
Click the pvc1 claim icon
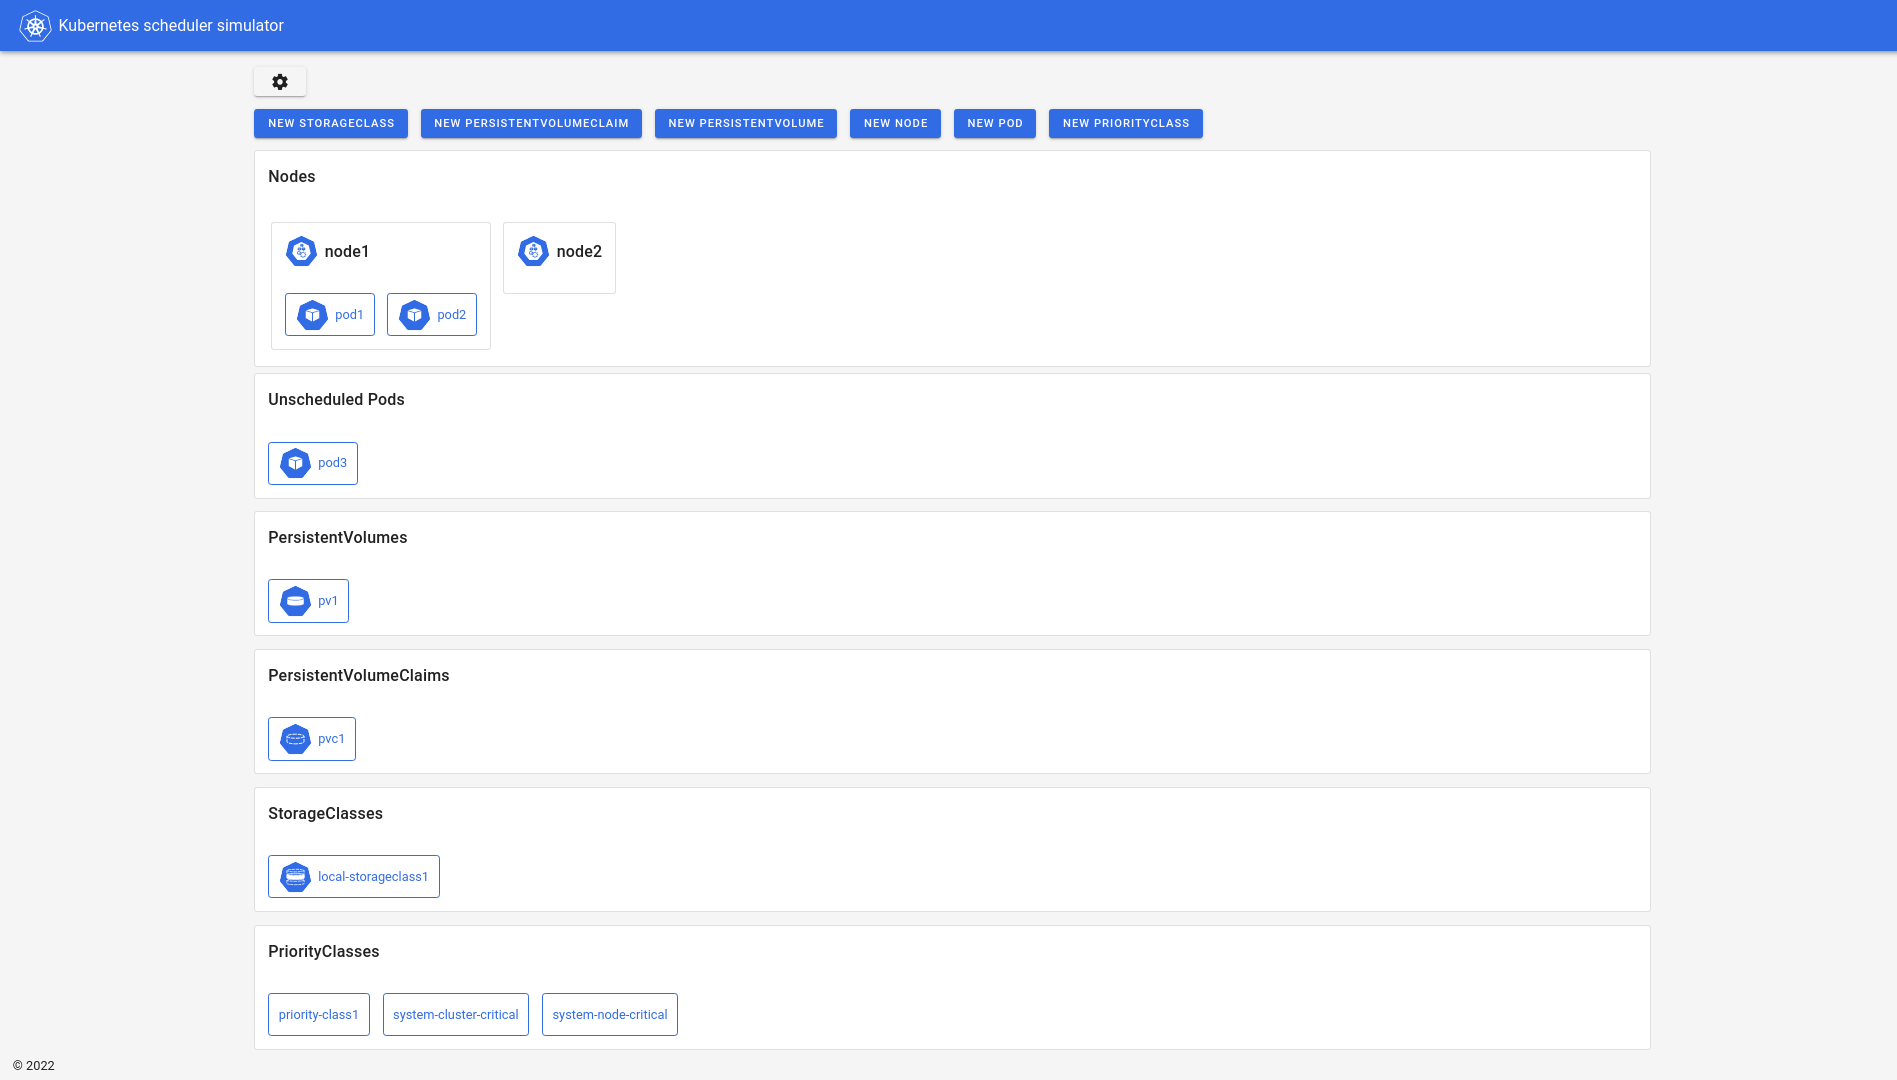click(295, 739)
